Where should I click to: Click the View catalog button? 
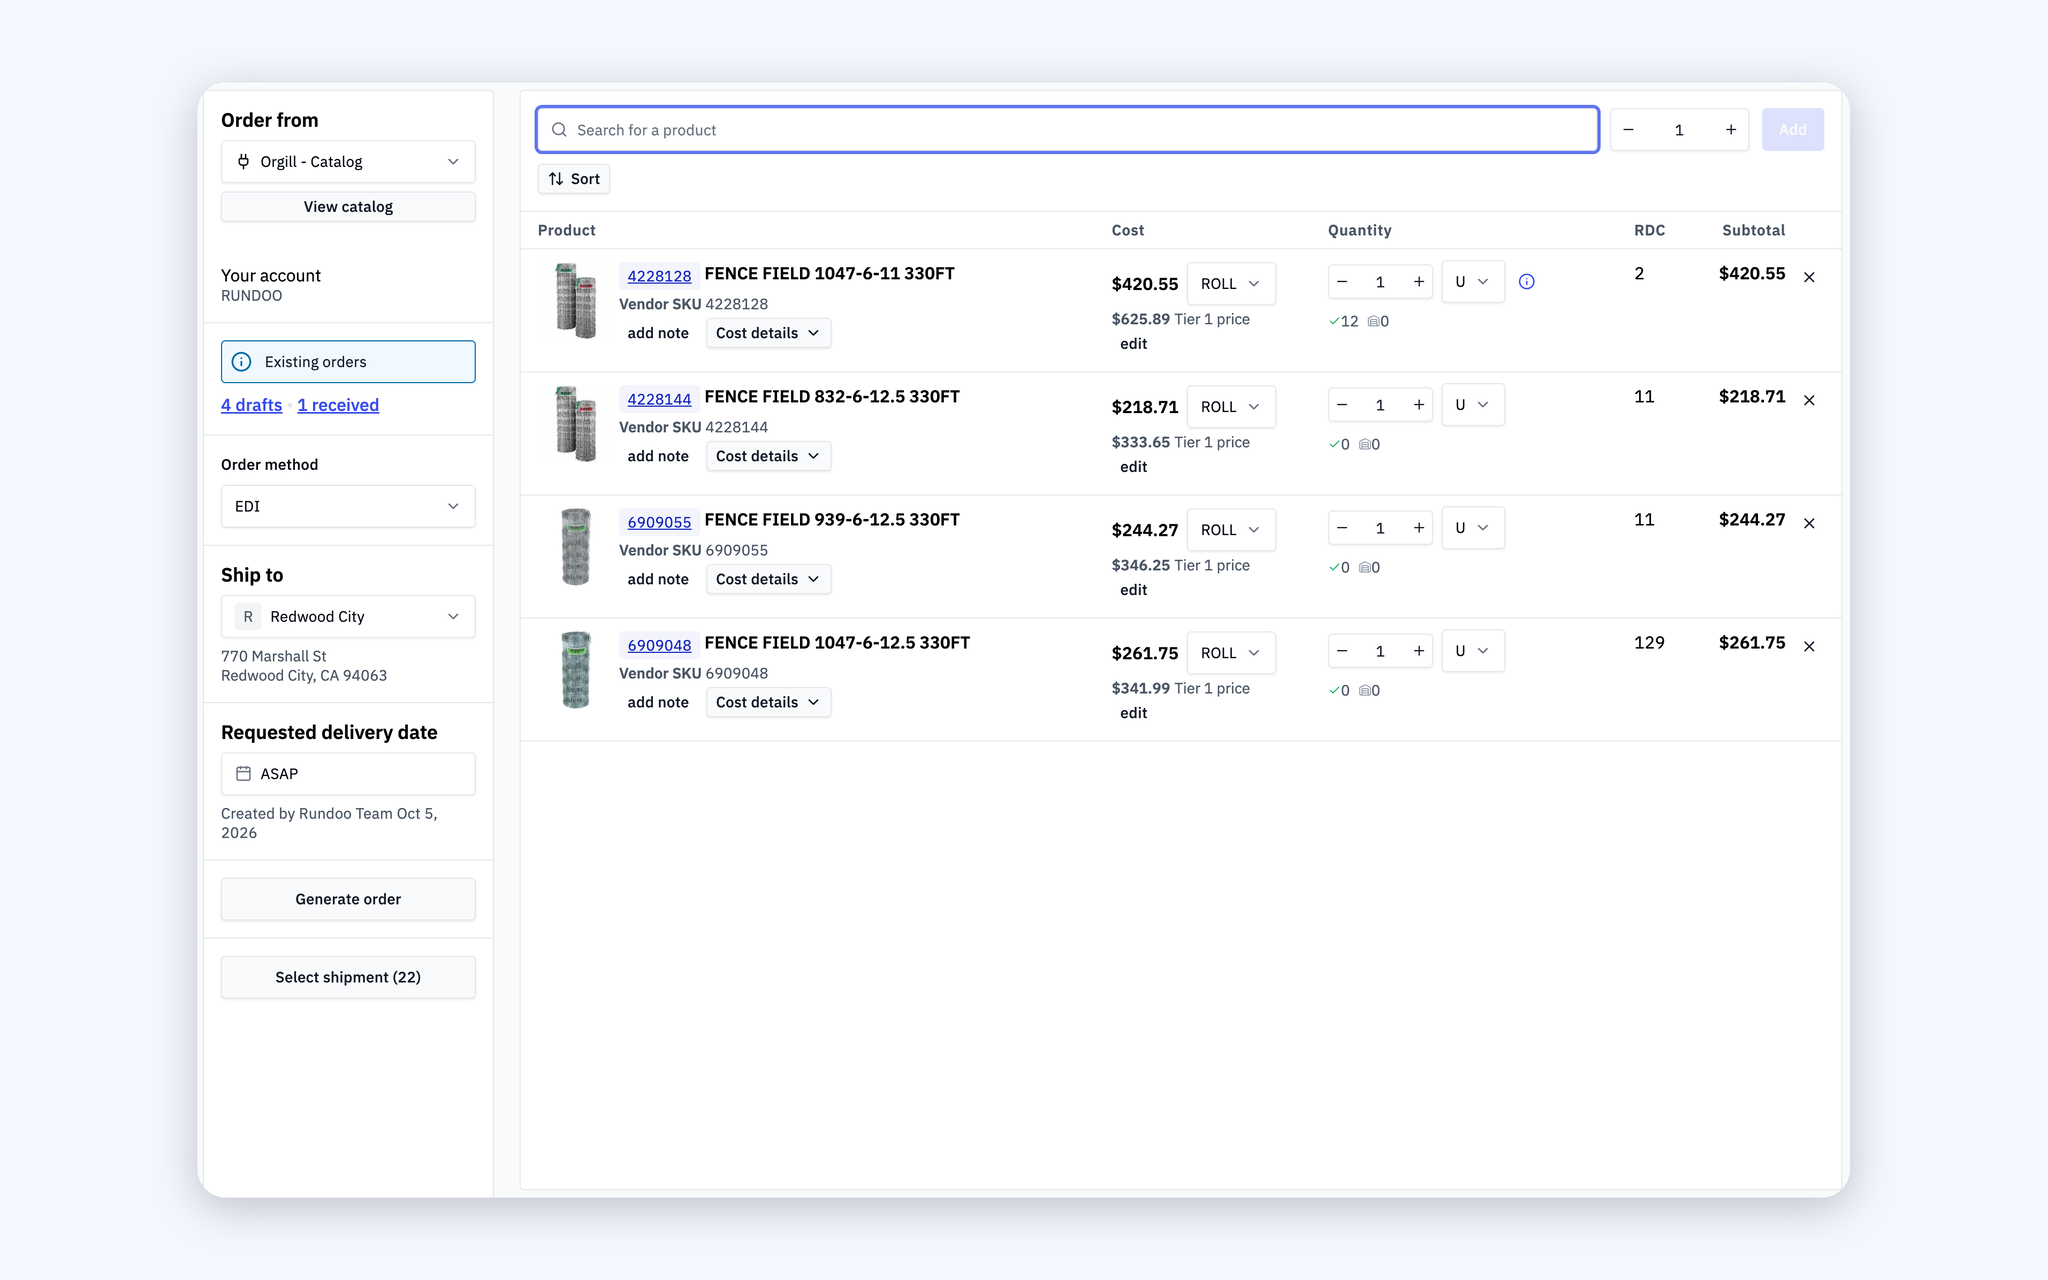[x=348, y=207]
